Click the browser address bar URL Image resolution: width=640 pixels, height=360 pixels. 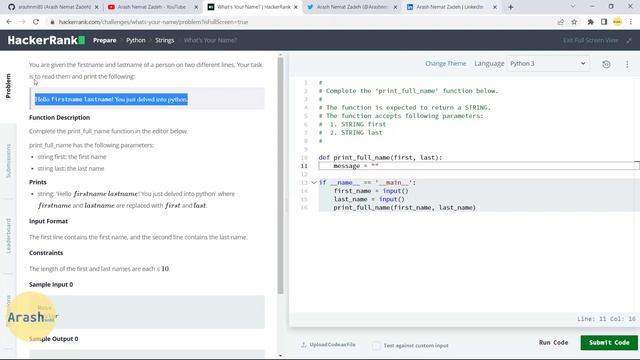[153, 22]
